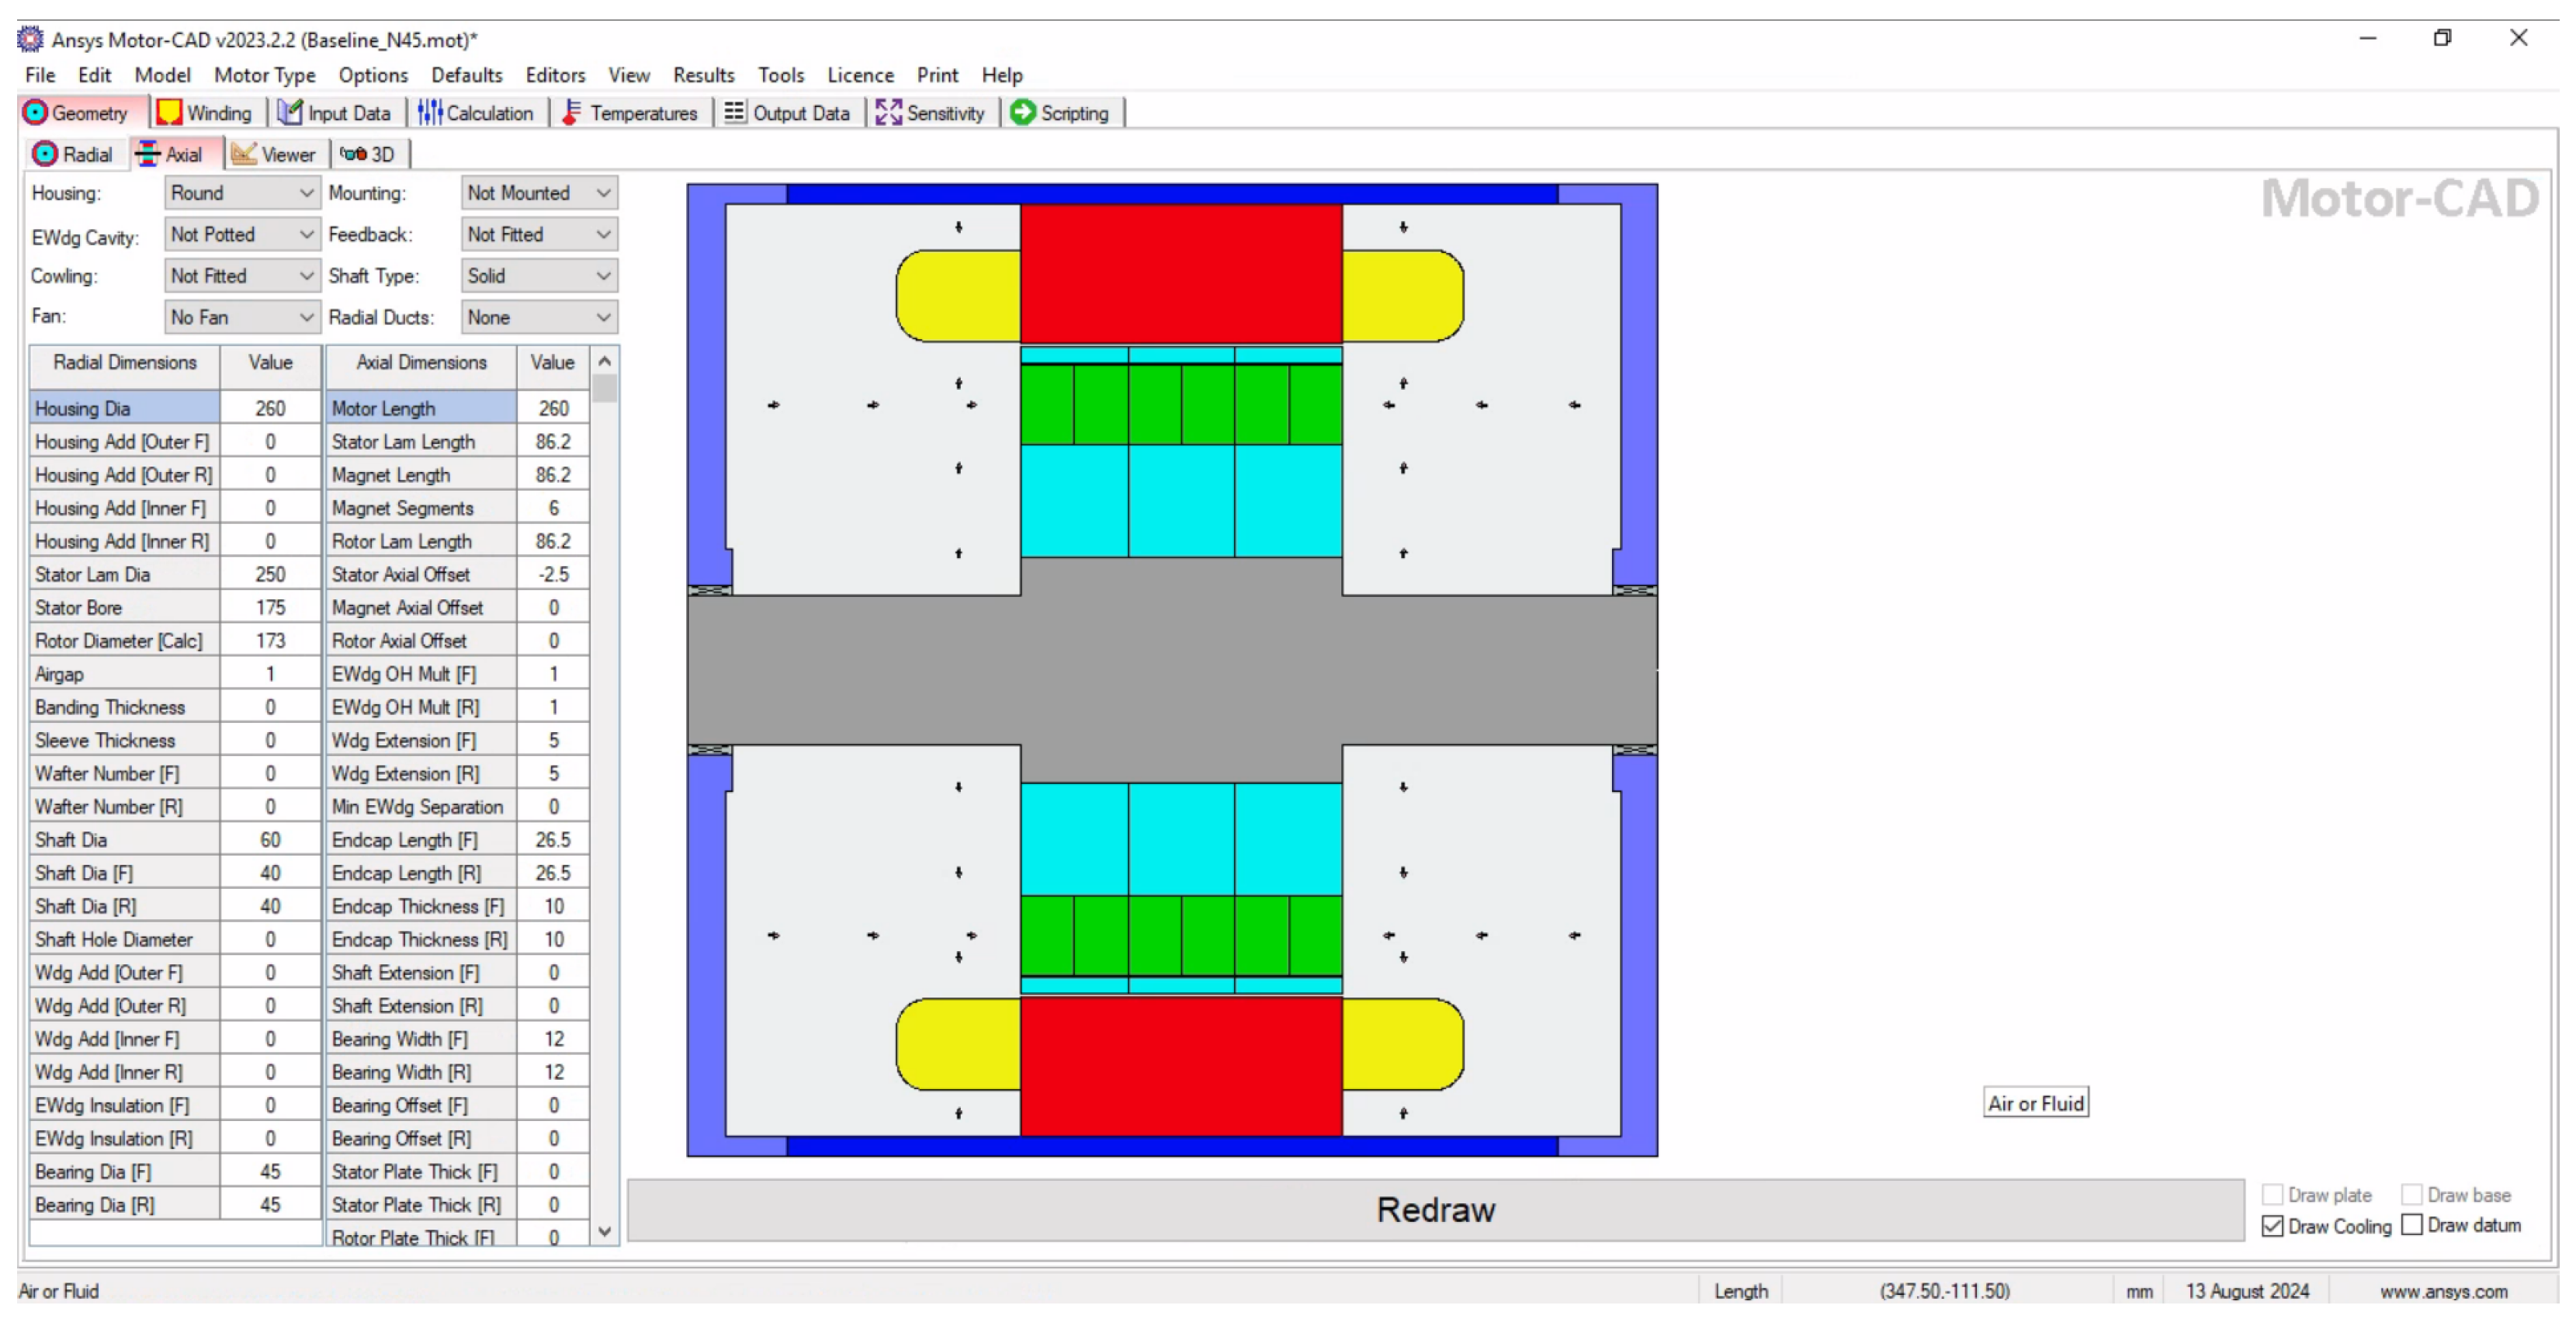
Task: Enable Draw datum checkbox
Action: point(2411,1224)
